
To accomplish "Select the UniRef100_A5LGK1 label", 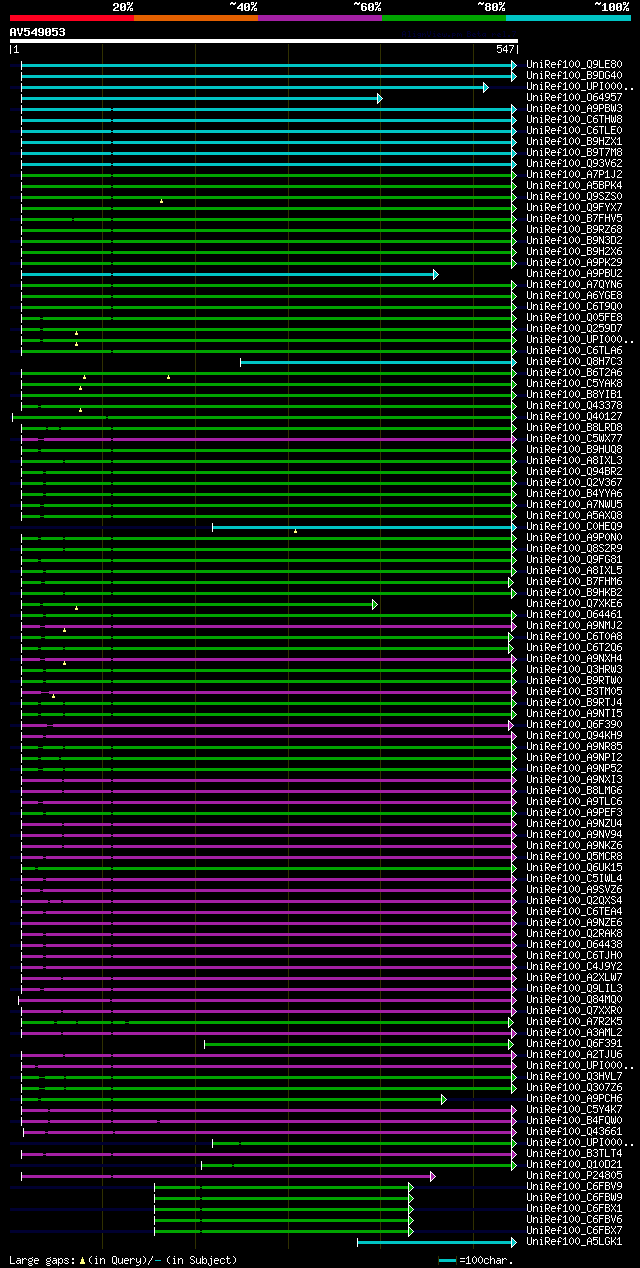I will click(x=574, y=1241).
